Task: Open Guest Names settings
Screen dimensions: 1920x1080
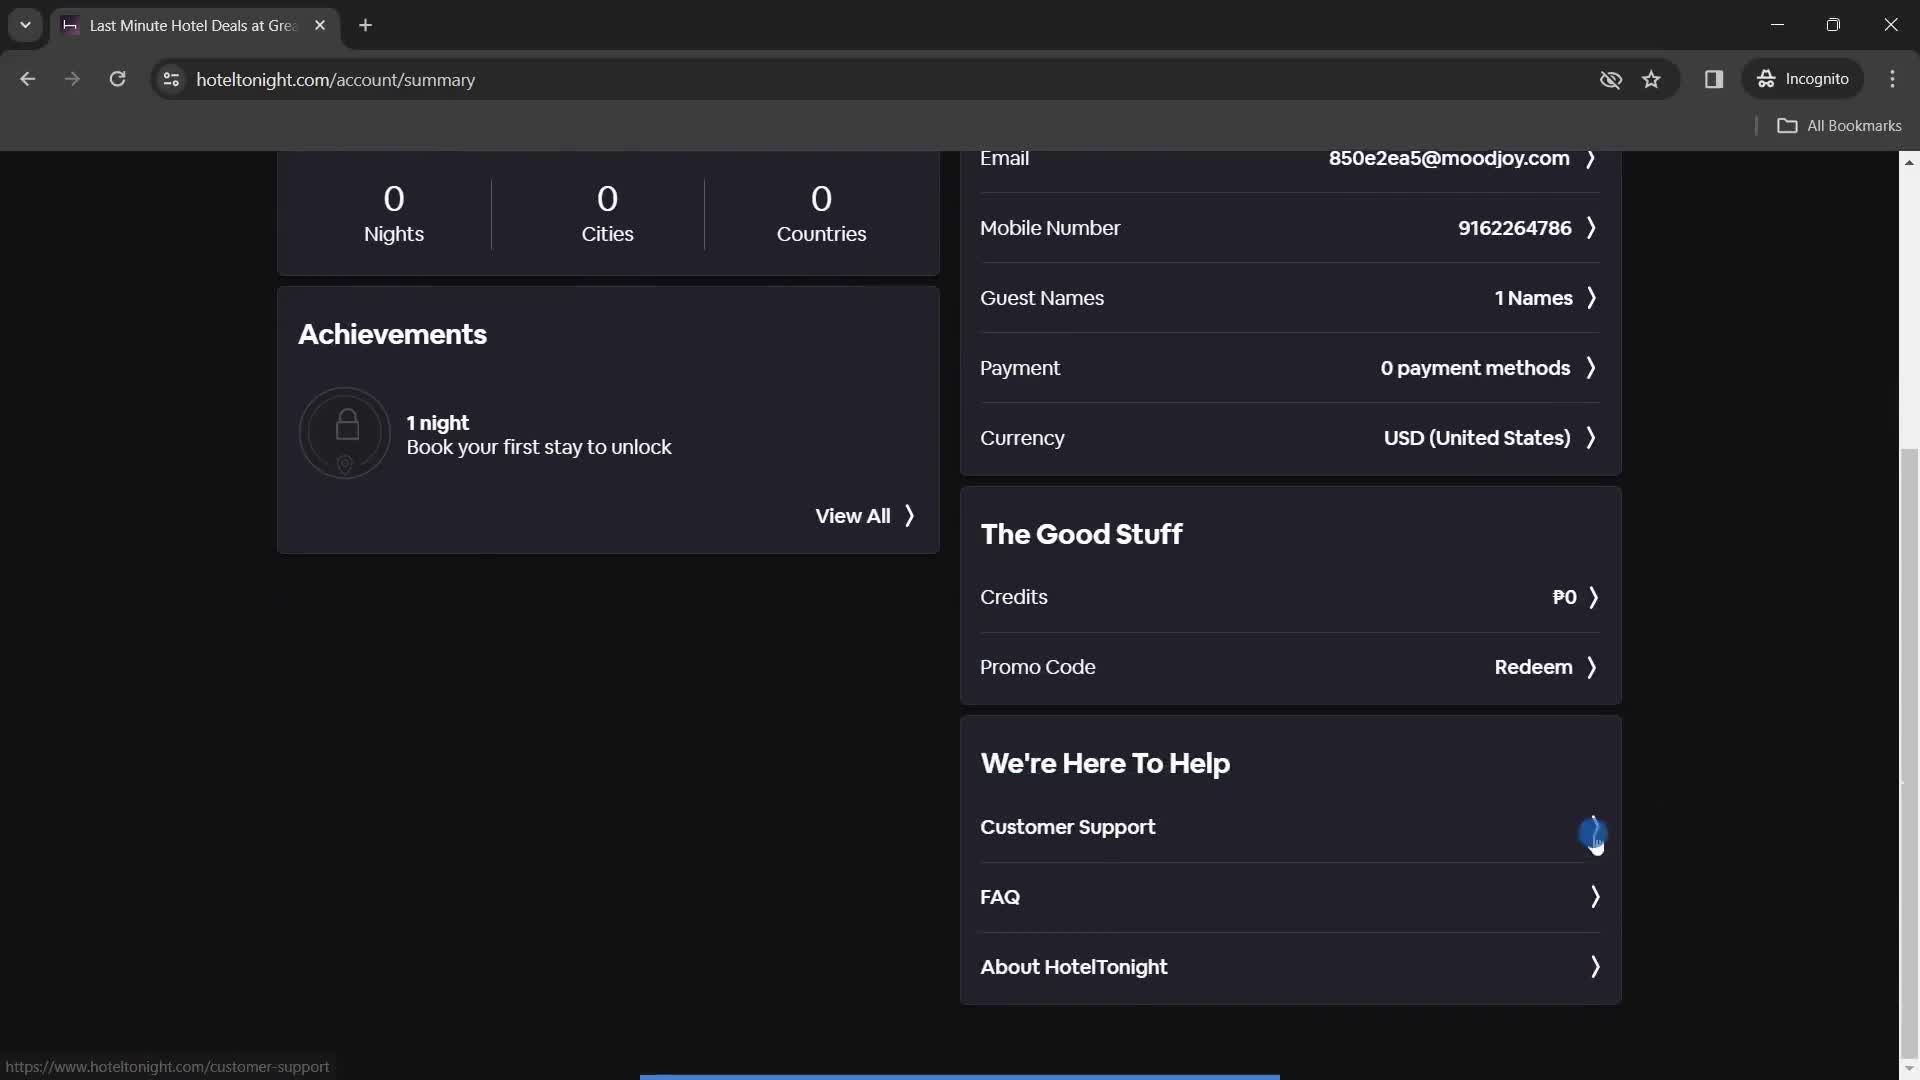Action: pyautogui.click(x=1290, y=298)
